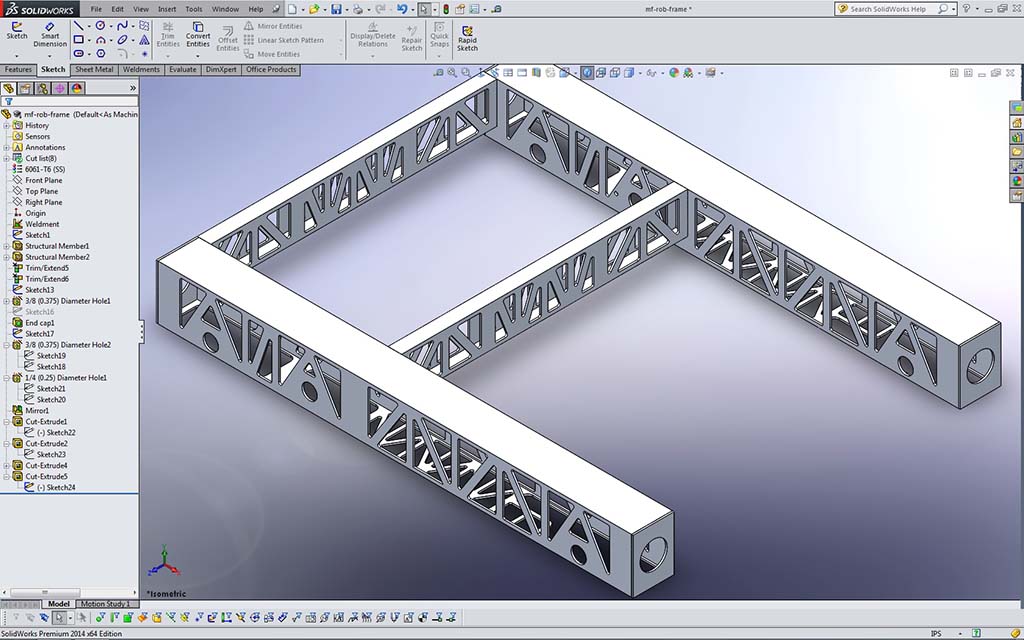This screenshot has height=640, width=1024.
Task: Open the Appearances color wheel in the view toolbar
Action: tap(674, 73)
